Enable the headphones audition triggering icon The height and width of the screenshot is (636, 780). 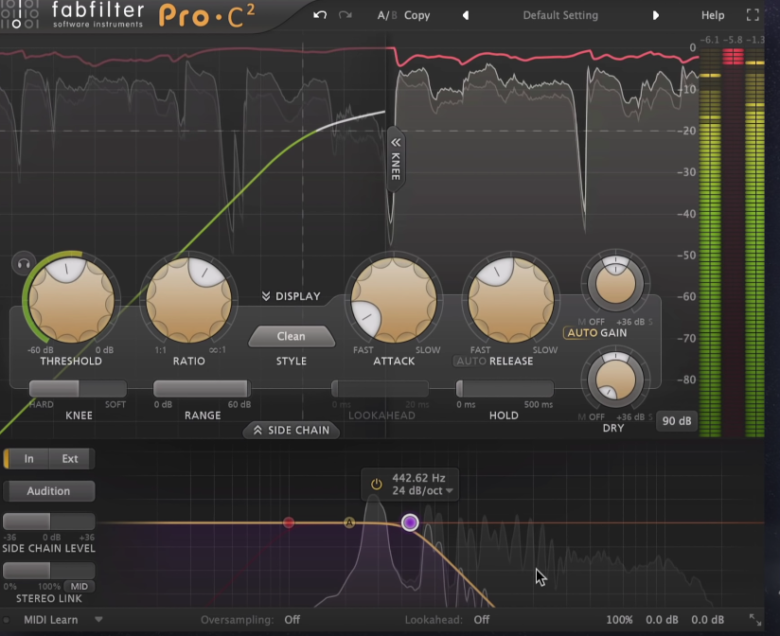pos(23,264)
